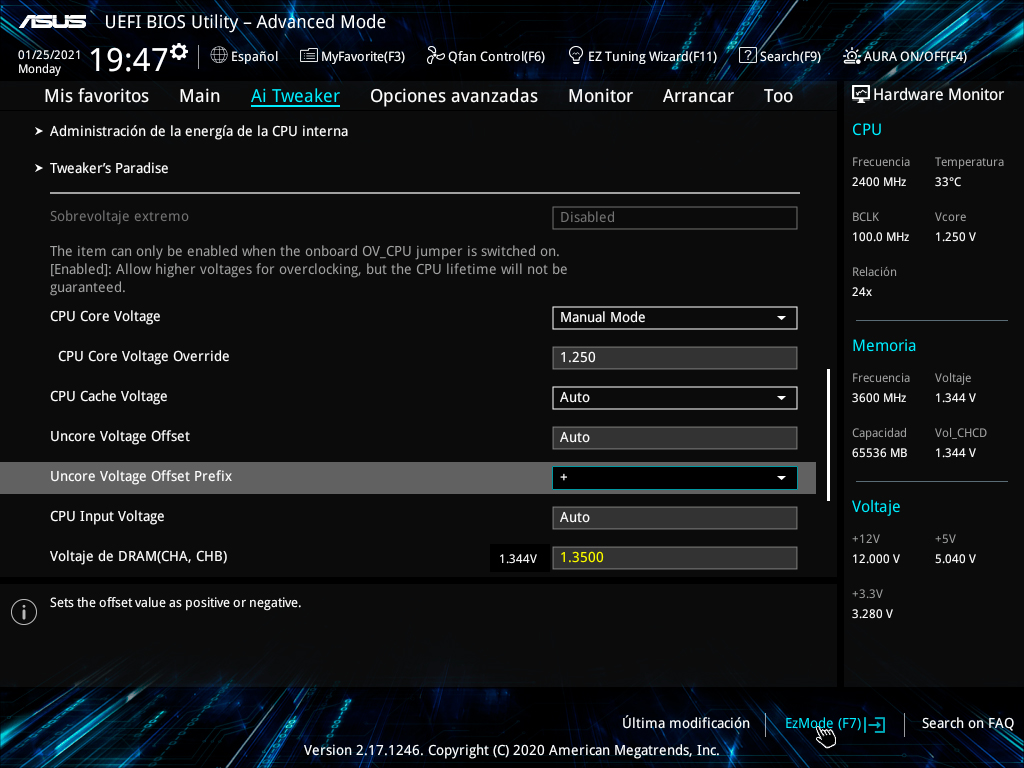Click the Search(F9) question mark icon

(x=747, y=56)
